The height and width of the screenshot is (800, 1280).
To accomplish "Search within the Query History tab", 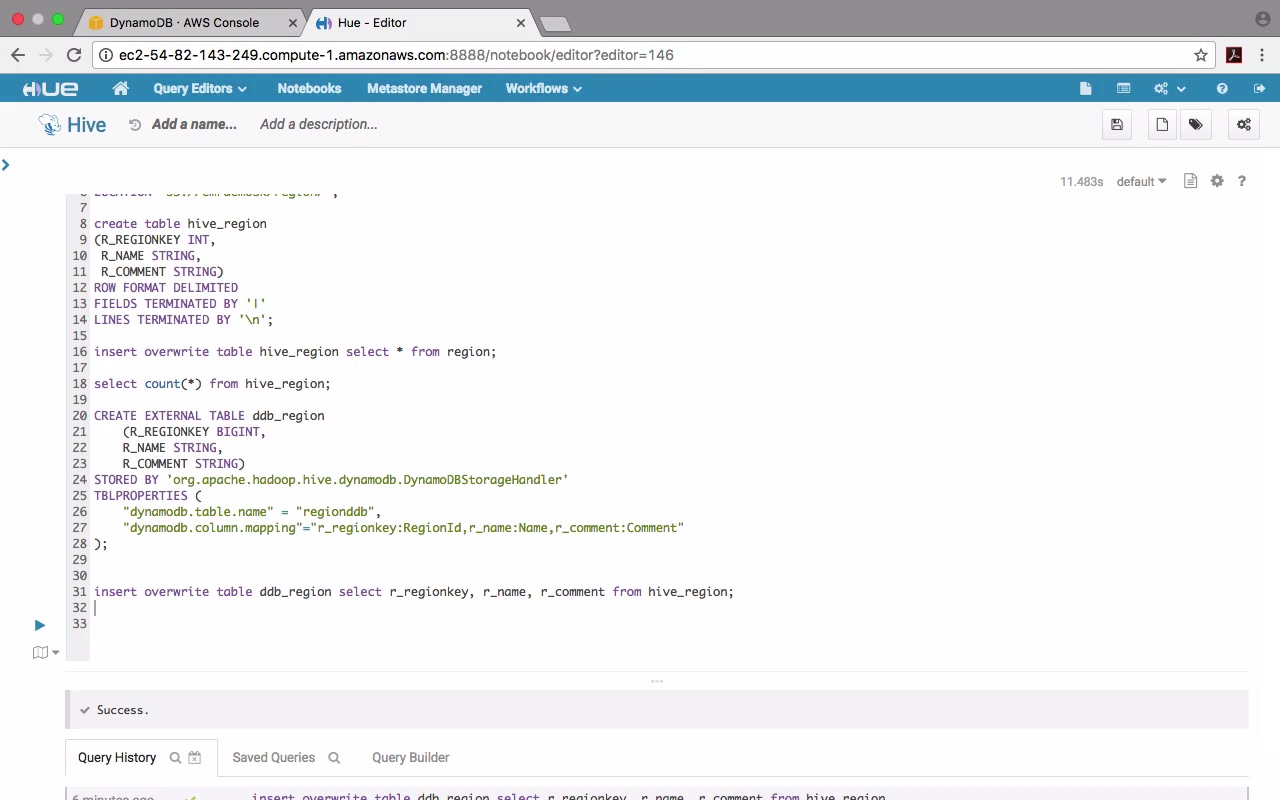I will coord(175,758).
